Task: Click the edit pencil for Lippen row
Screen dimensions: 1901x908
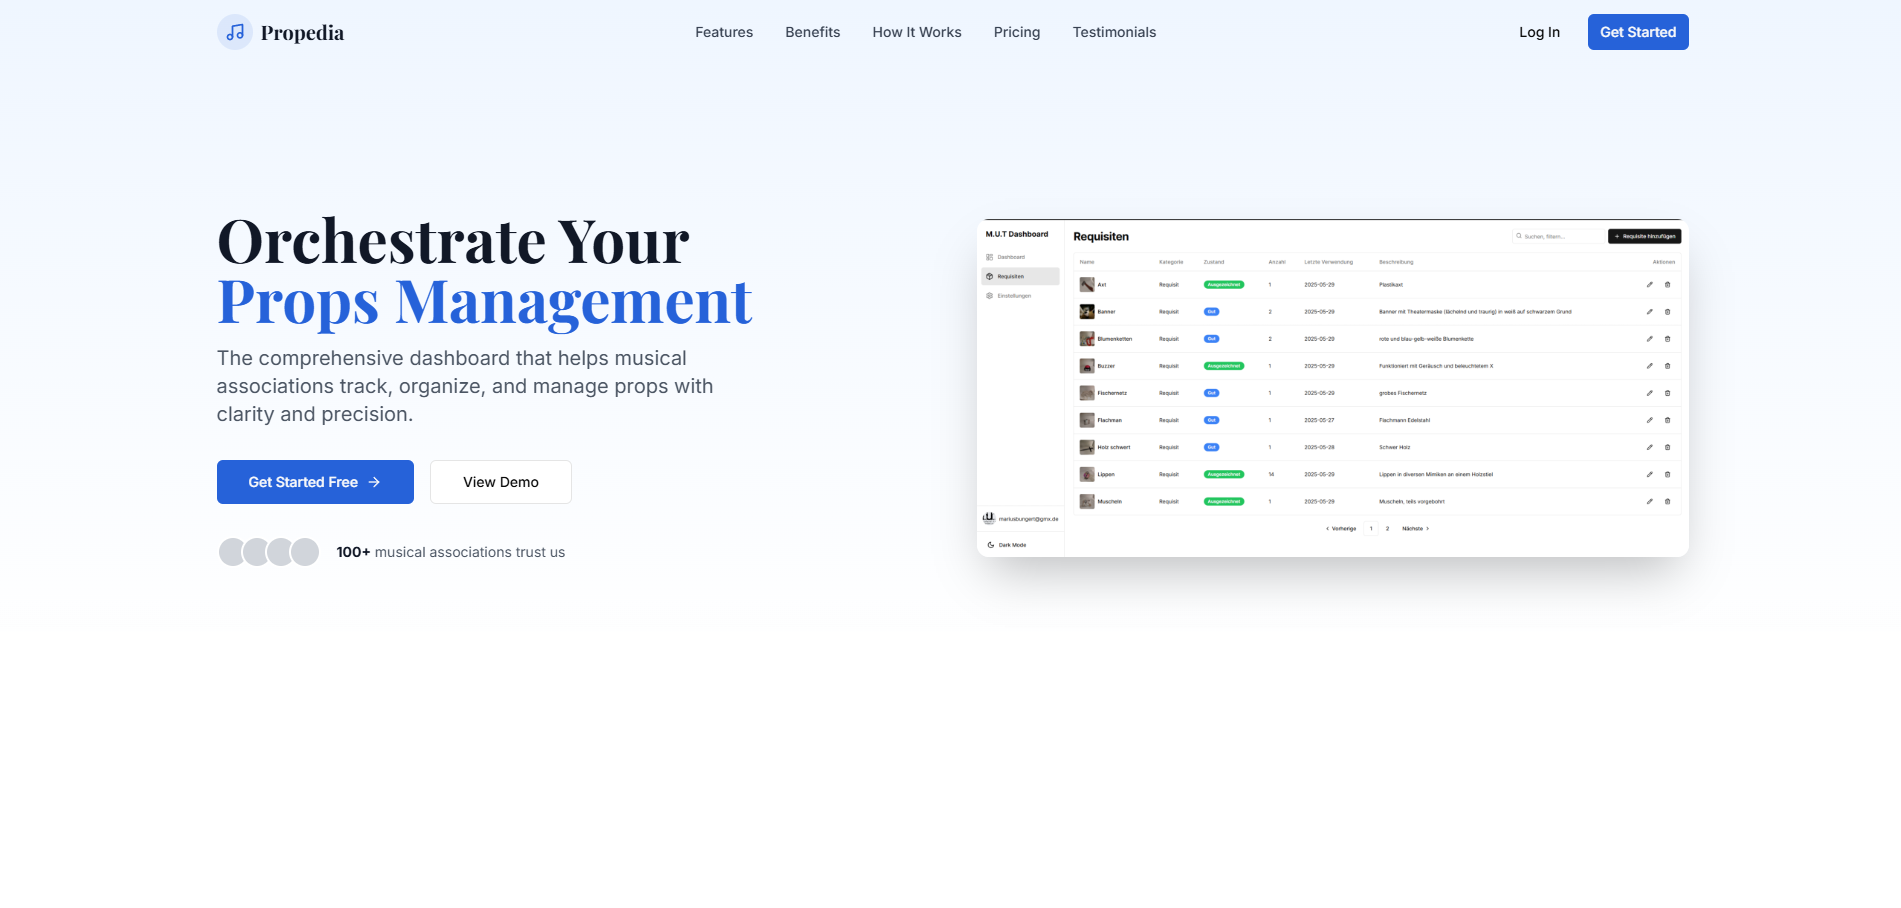Action: (x=1650, y=474)
